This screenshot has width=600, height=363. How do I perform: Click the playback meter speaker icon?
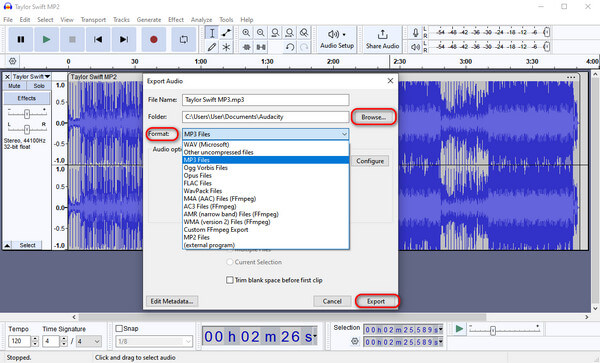coord(416,47)
